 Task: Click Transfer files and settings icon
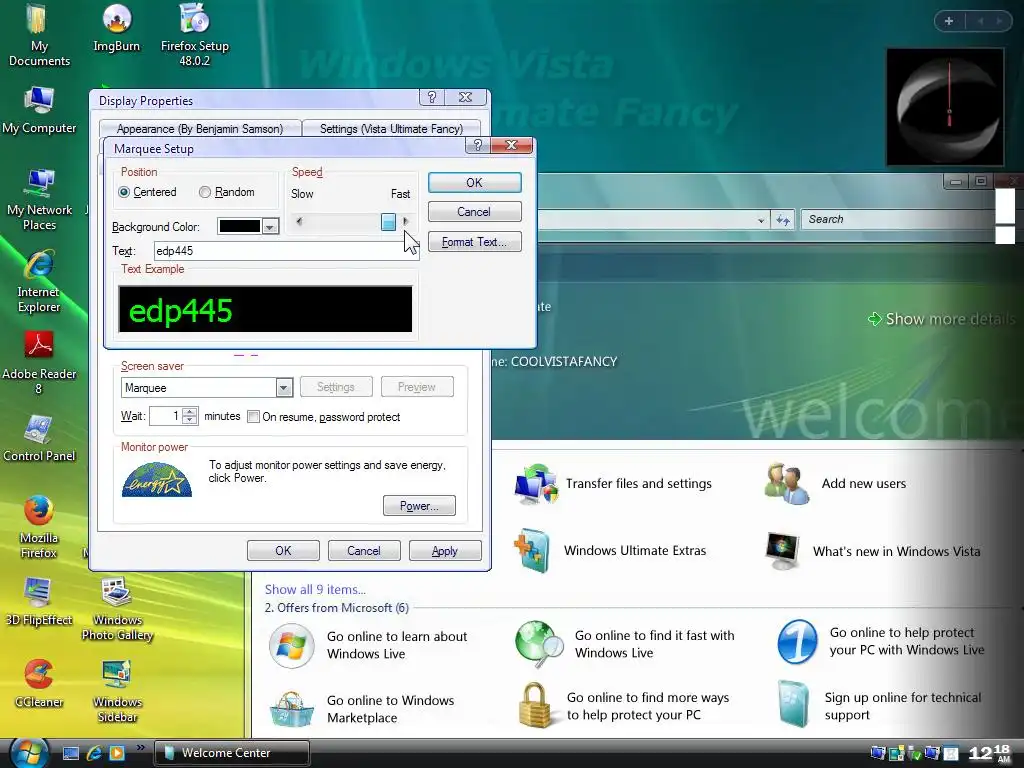point(537,484)
